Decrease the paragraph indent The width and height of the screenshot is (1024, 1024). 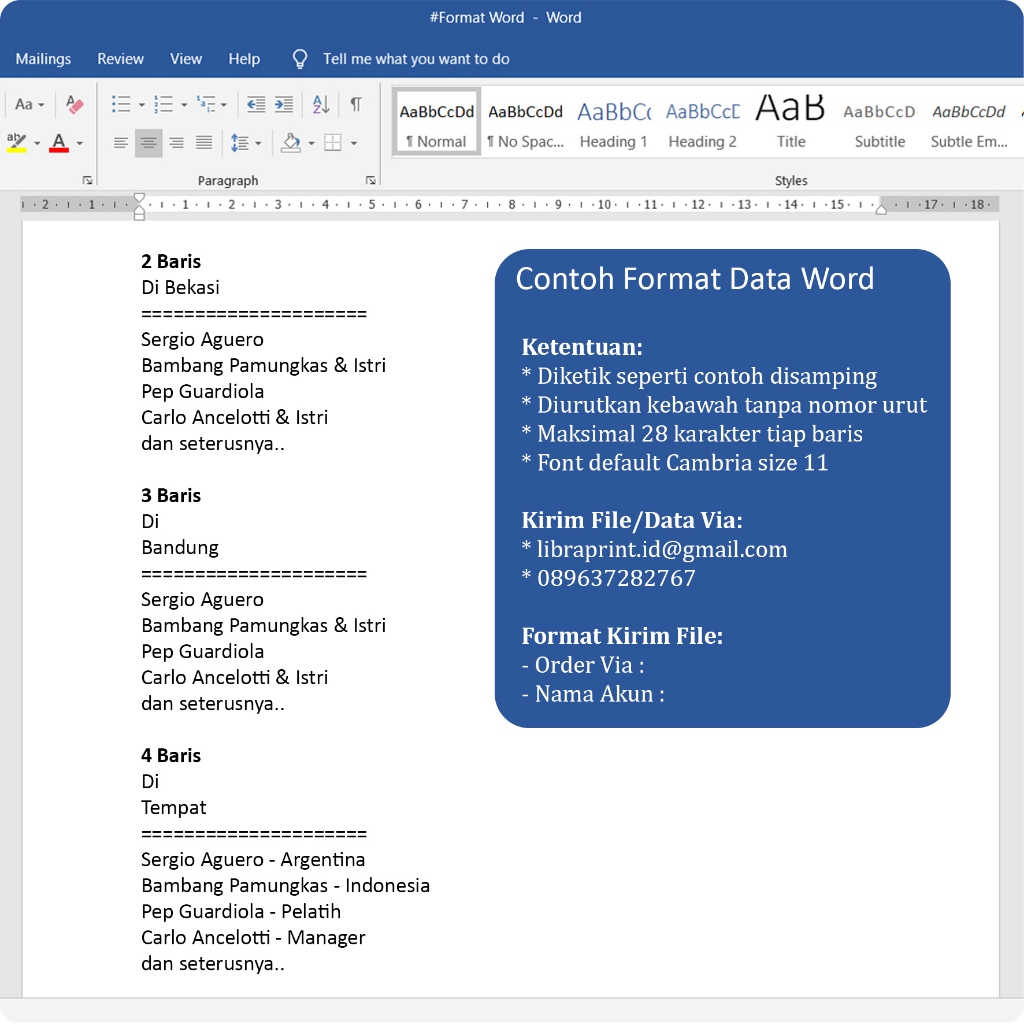pyautogui.click(x=255, y=104)
